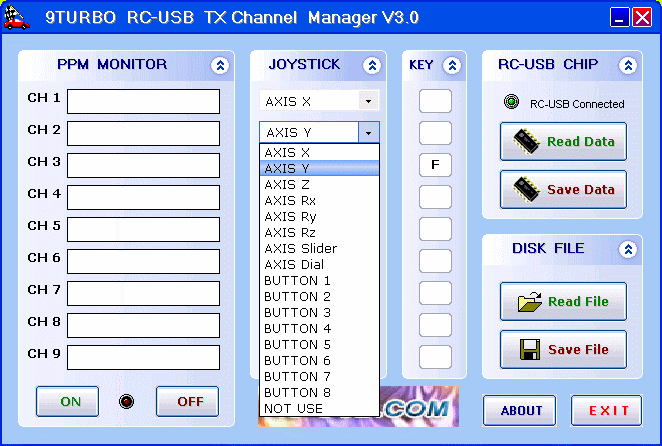
Task: Click the KEY box in CH 8 row
Action: pos(435,325)
